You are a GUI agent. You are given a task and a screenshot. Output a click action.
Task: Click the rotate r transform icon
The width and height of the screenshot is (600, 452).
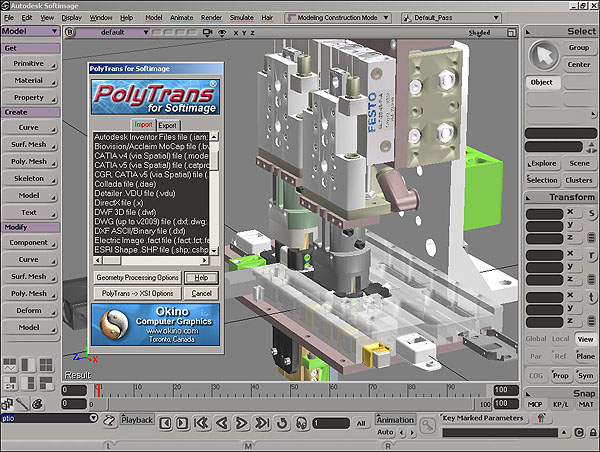click(591, 255)
